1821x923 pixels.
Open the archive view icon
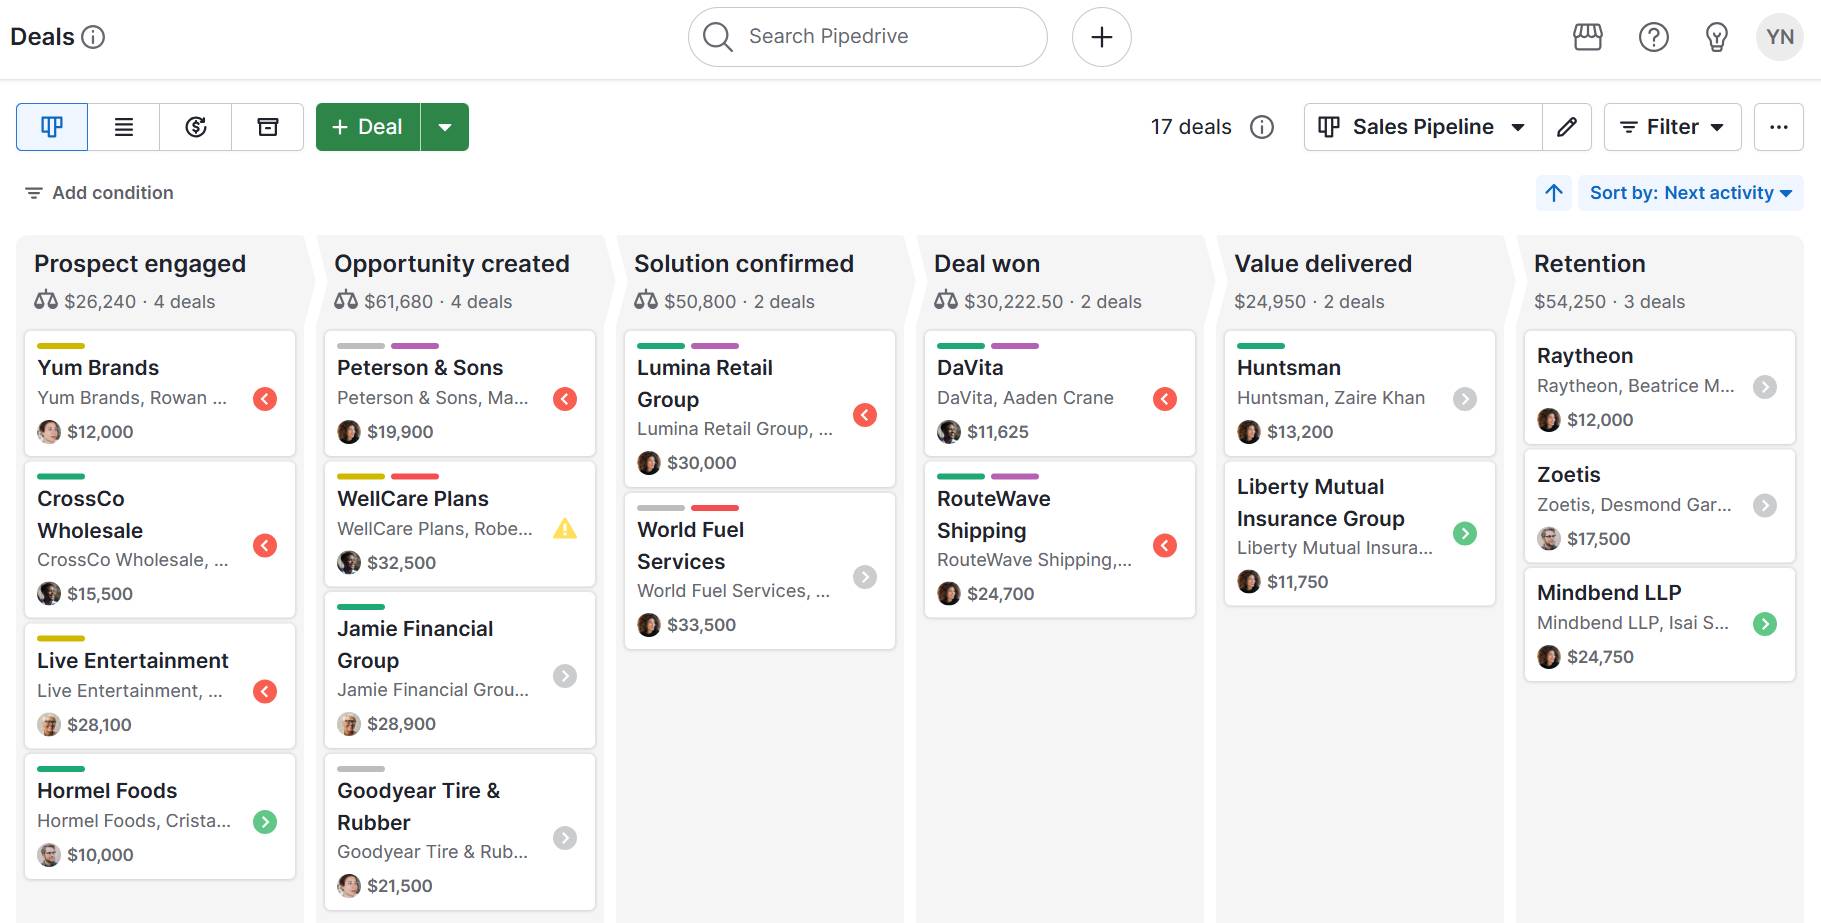click(268, 127)
